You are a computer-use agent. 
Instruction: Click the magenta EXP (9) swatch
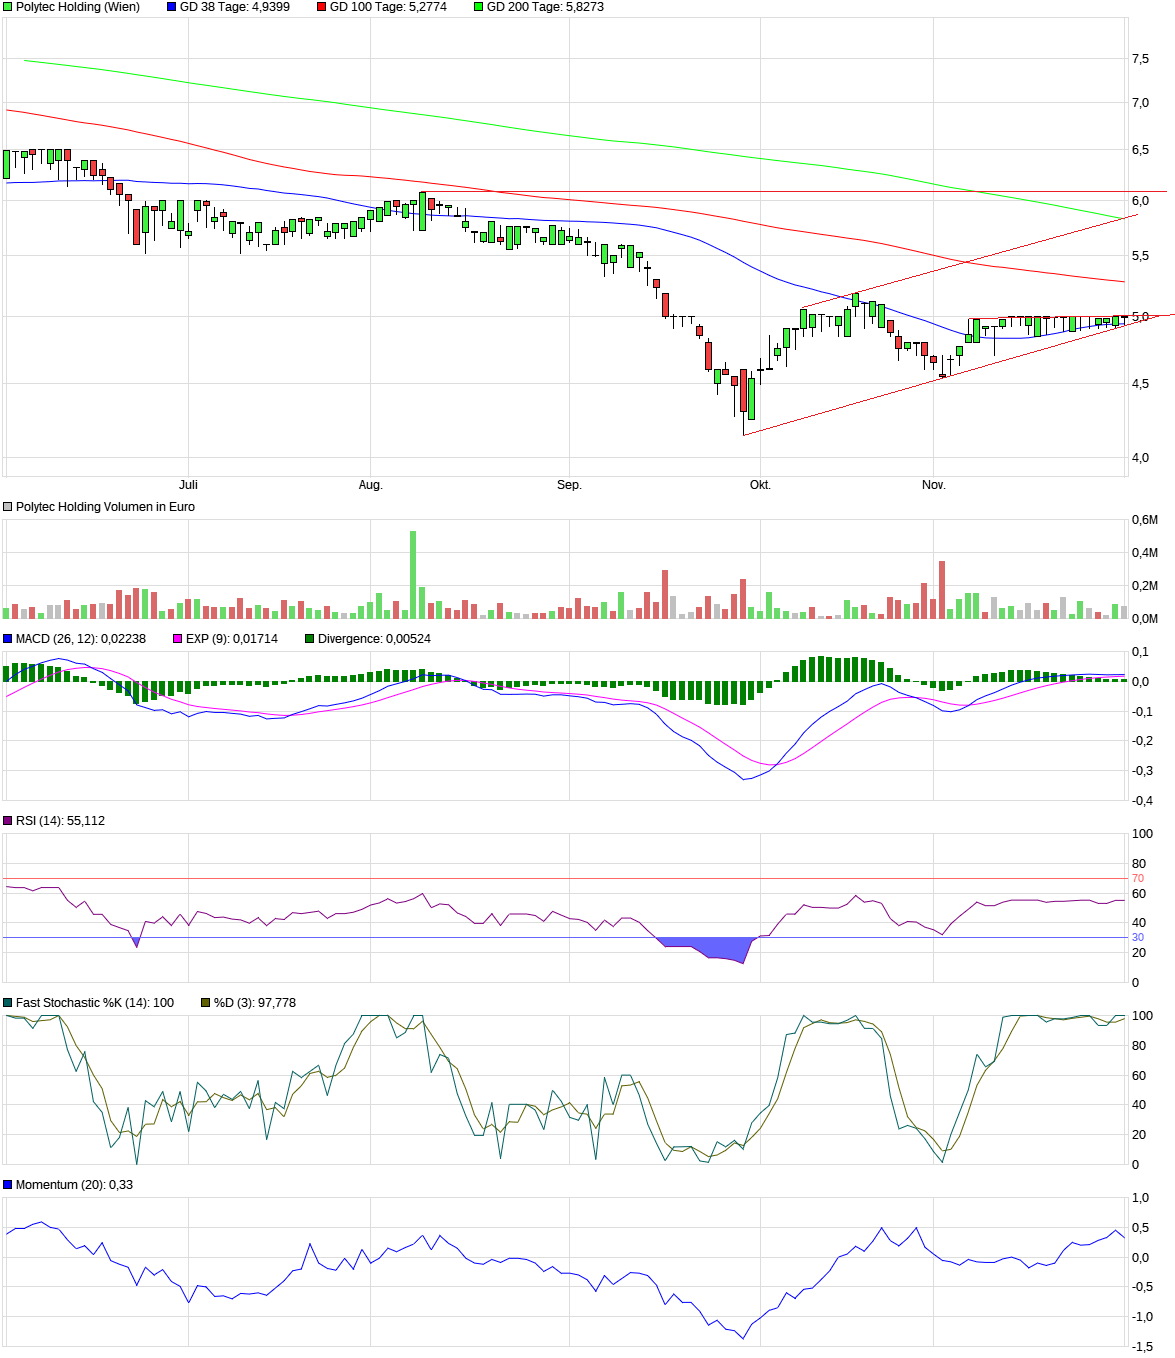pos(178,639)
